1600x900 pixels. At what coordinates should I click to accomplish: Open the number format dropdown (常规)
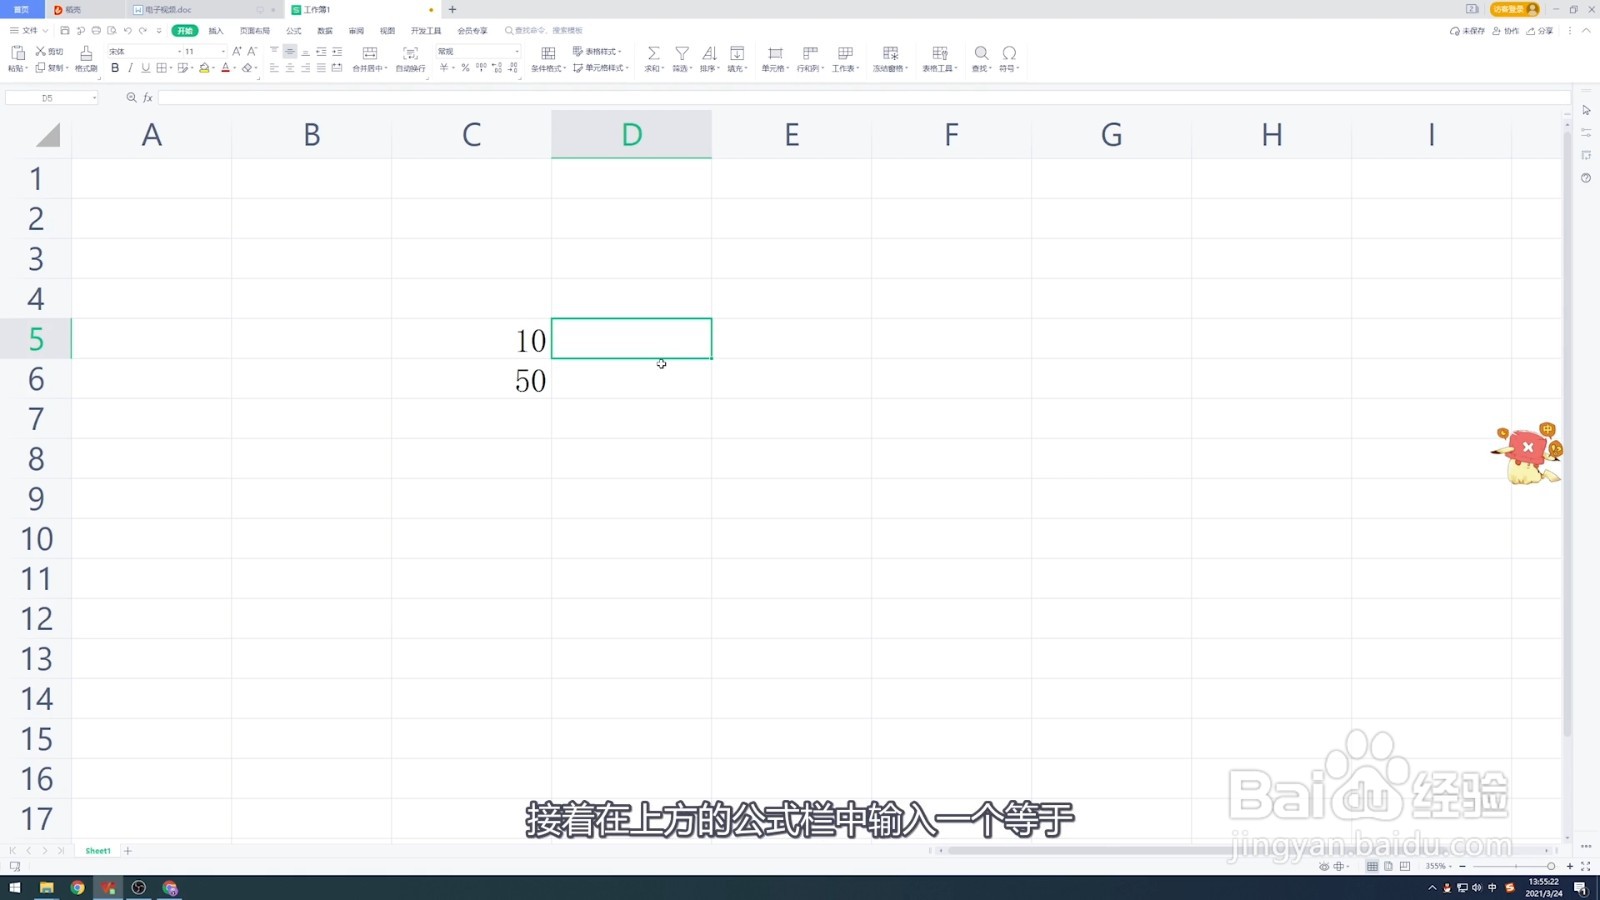pyautogui.click(x=516, y=51)
